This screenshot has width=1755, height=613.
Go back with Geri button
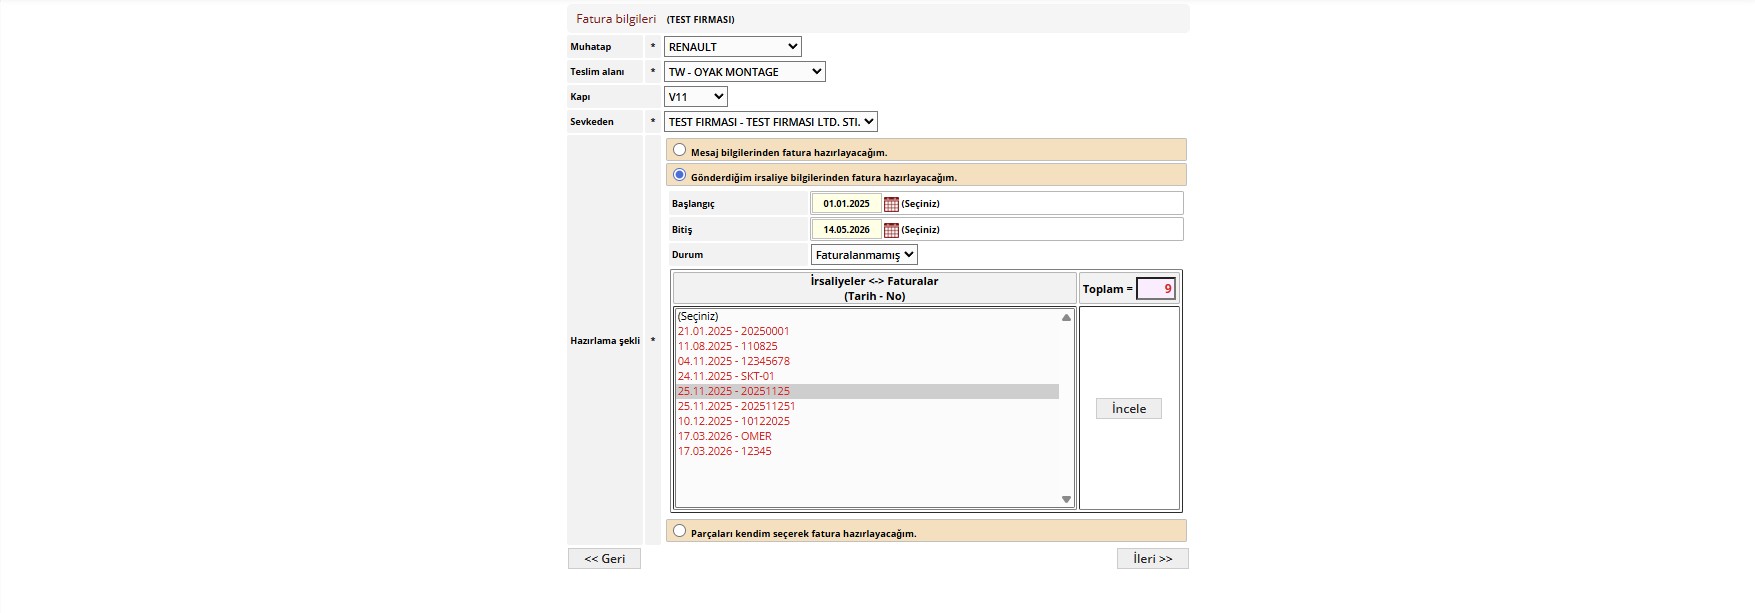[605, 559]
